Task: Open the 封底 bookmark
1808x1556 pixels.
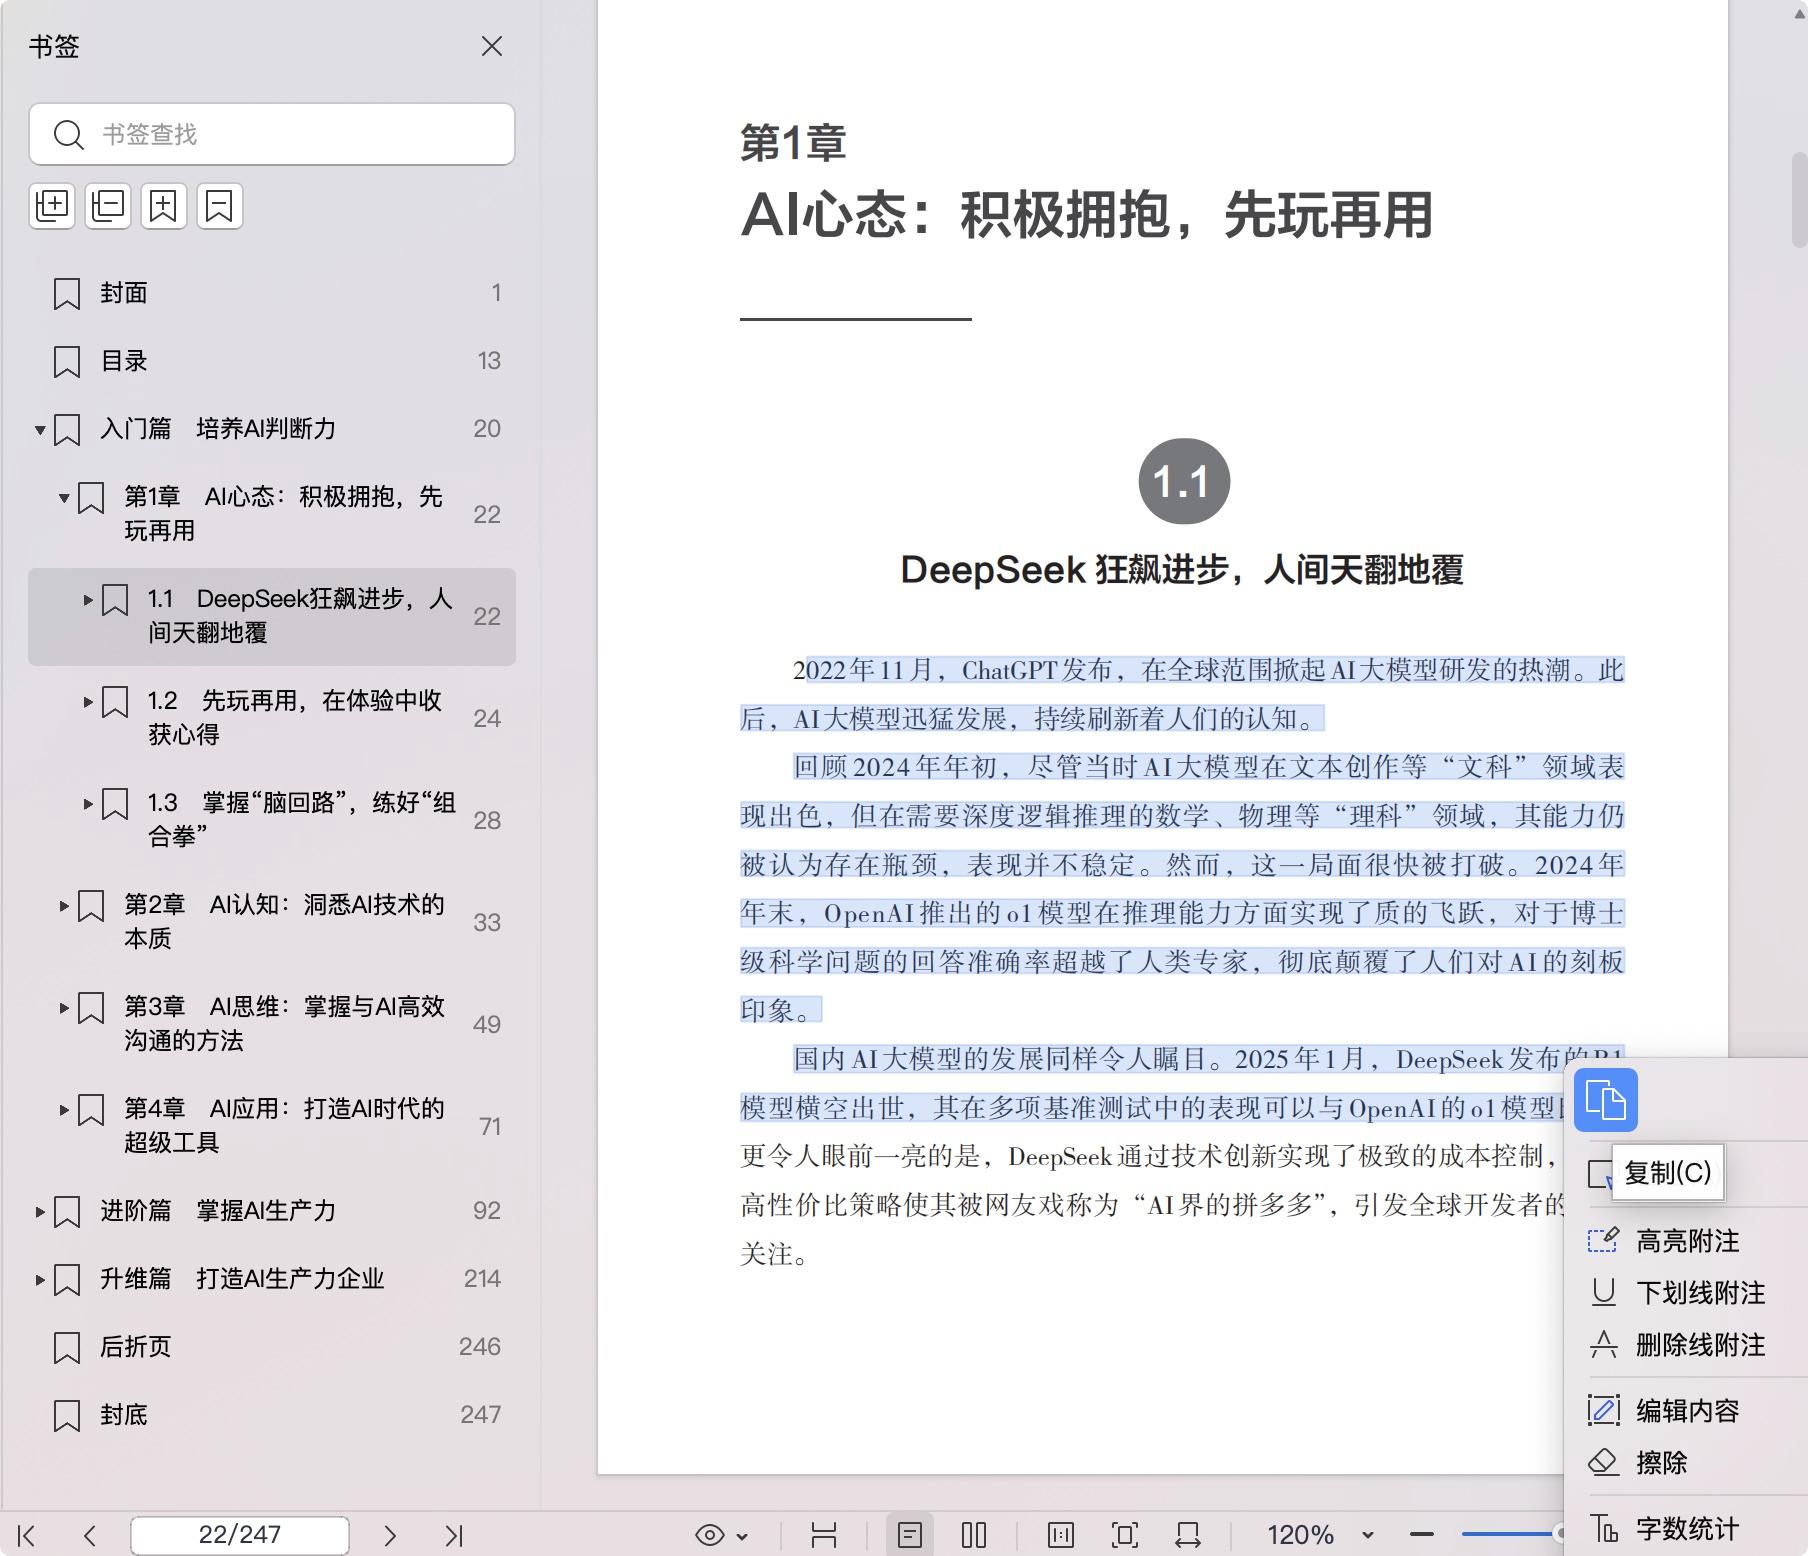Action: [272, 1415]
